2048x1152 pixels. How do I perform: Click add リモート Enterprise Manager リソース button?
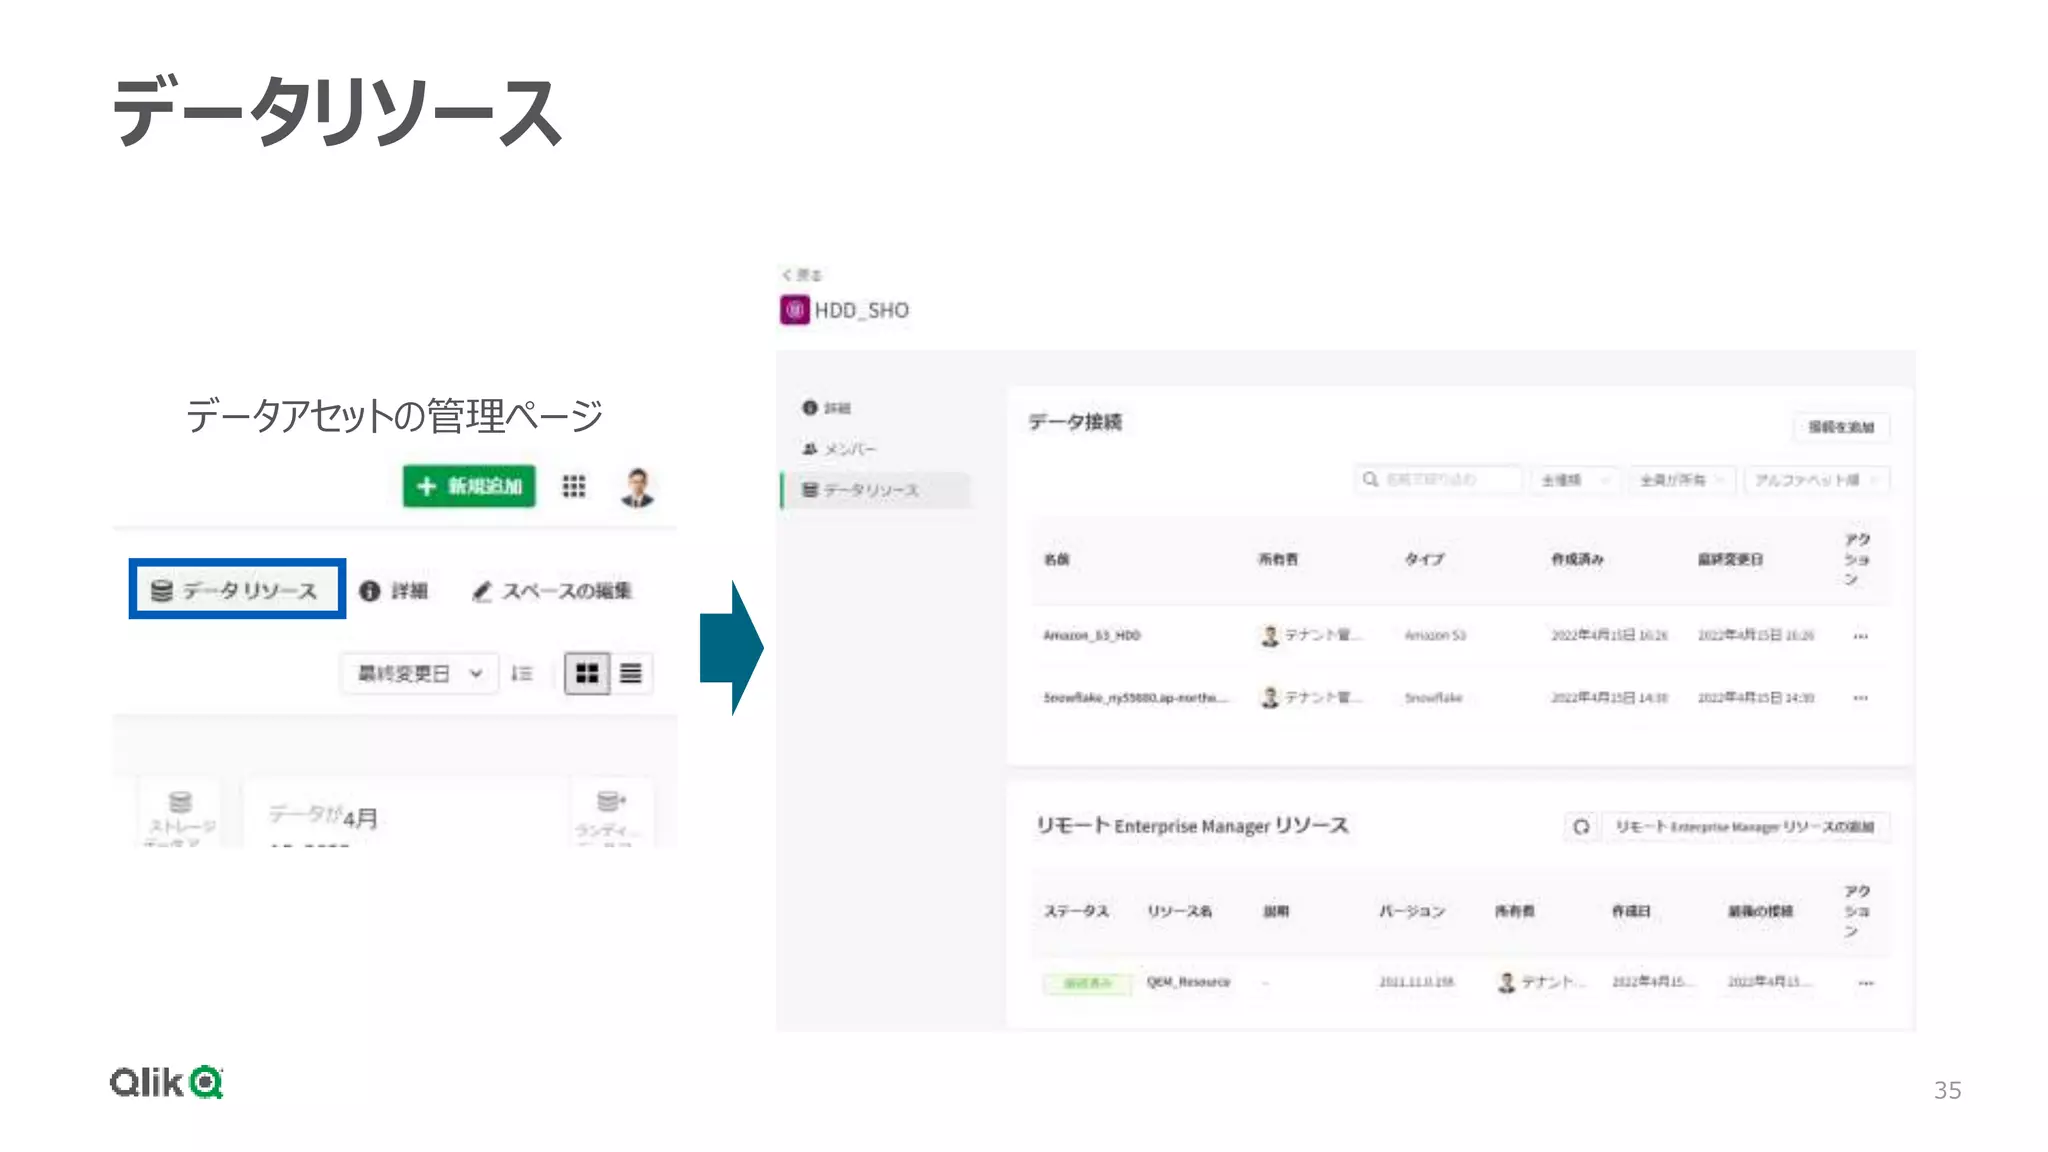pyautogui.click(x=1745, y=827)
